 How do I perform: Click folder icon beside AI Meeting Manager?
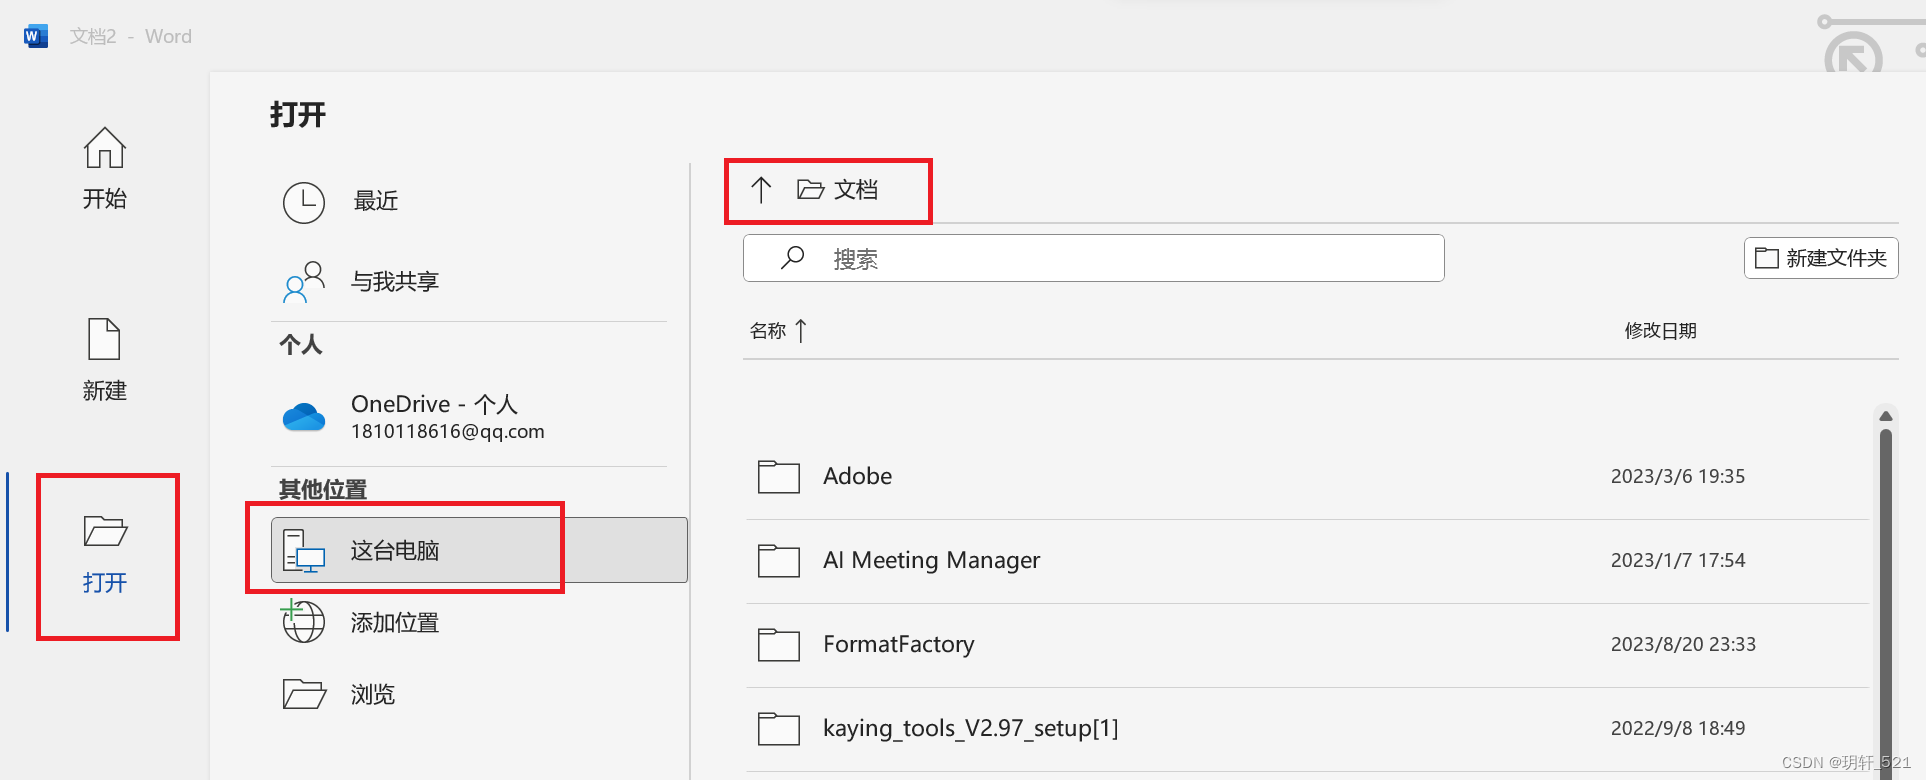(779, 561)
